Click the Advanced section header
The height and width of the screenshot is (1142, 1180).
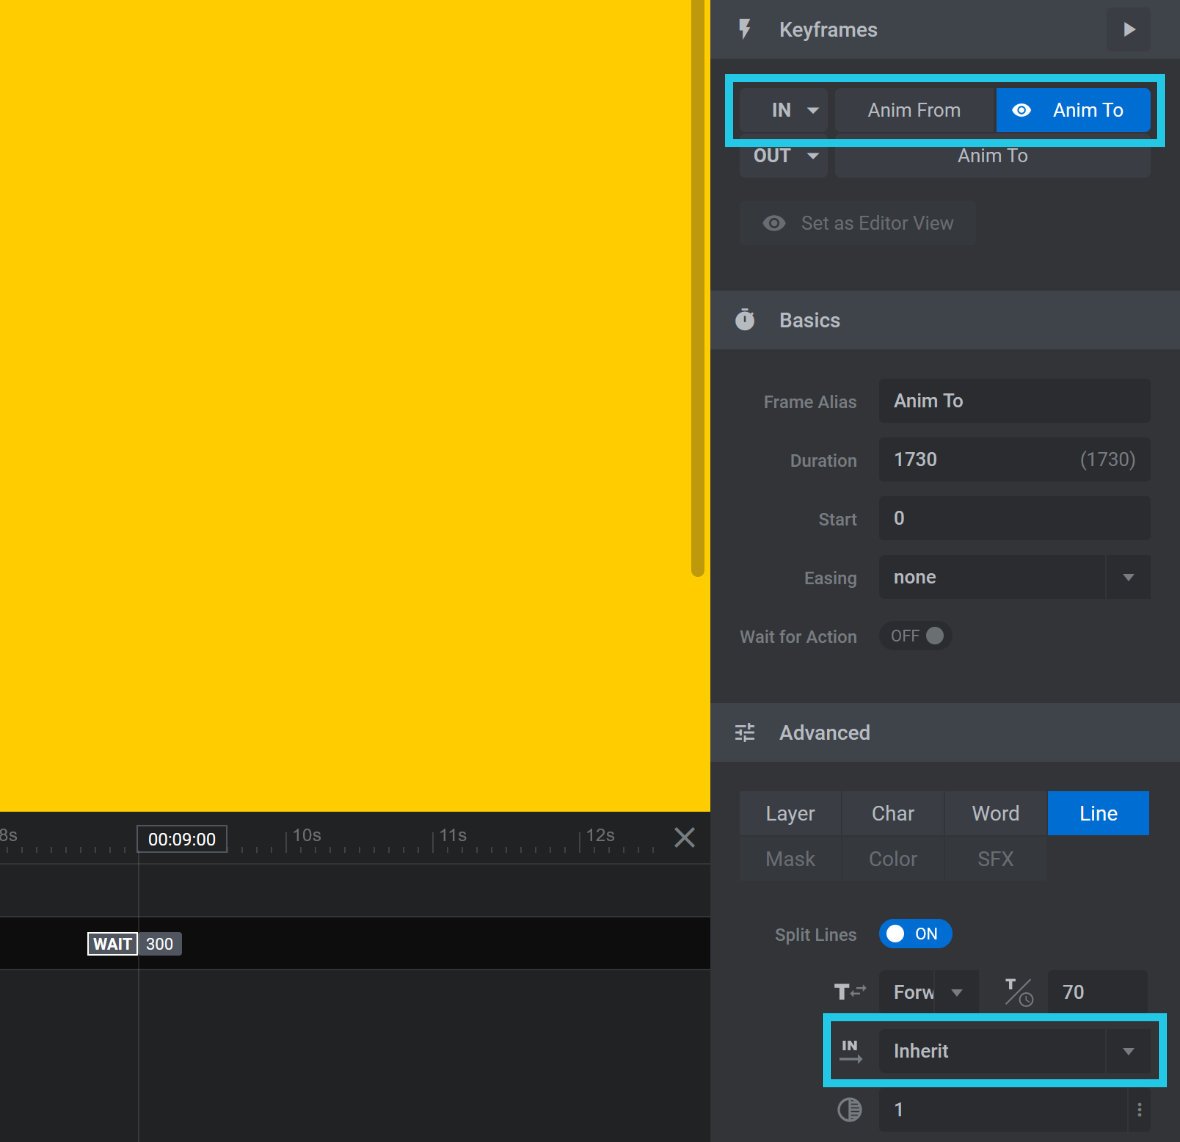(944, 733)
